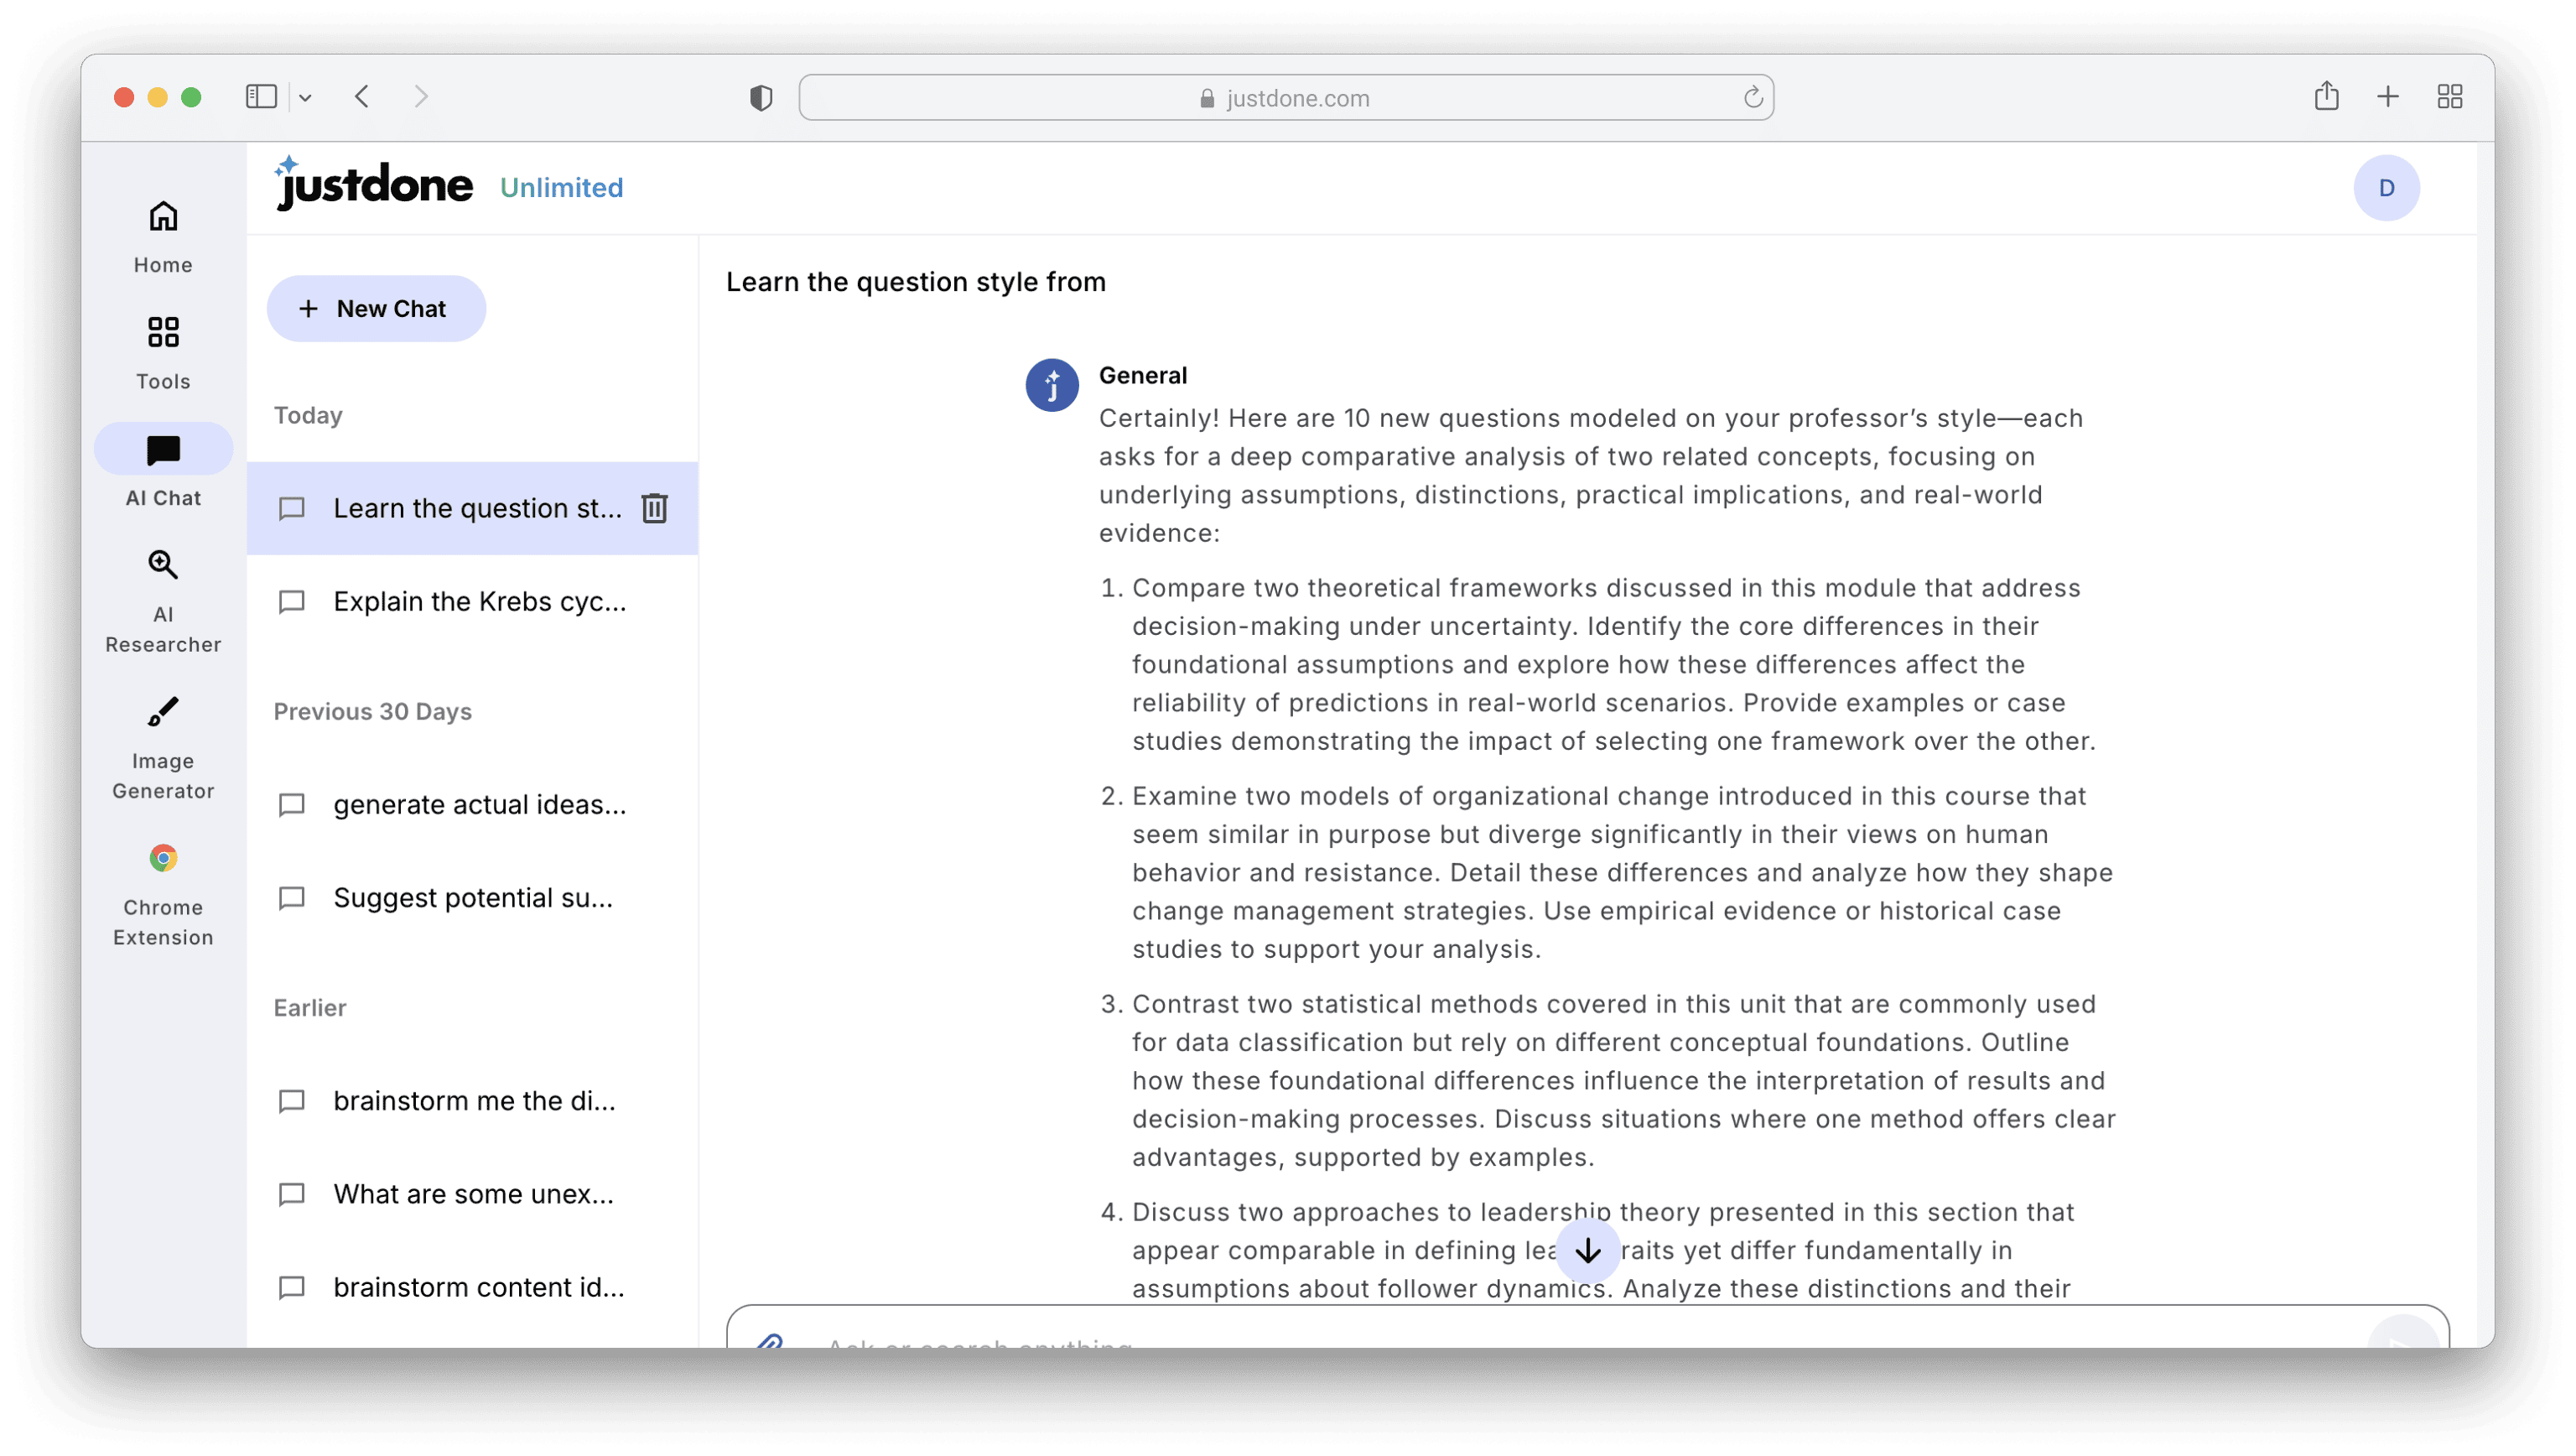Delete the 'Learn the question st...' chat
Screen dimensions: 2576x1456
click(654, 508)
